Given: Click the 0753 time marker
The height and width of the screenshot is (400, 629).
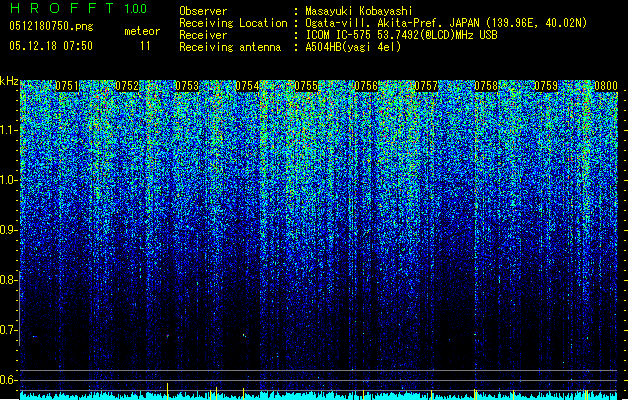Looking at the screenshot, I should tap(187, 86).
